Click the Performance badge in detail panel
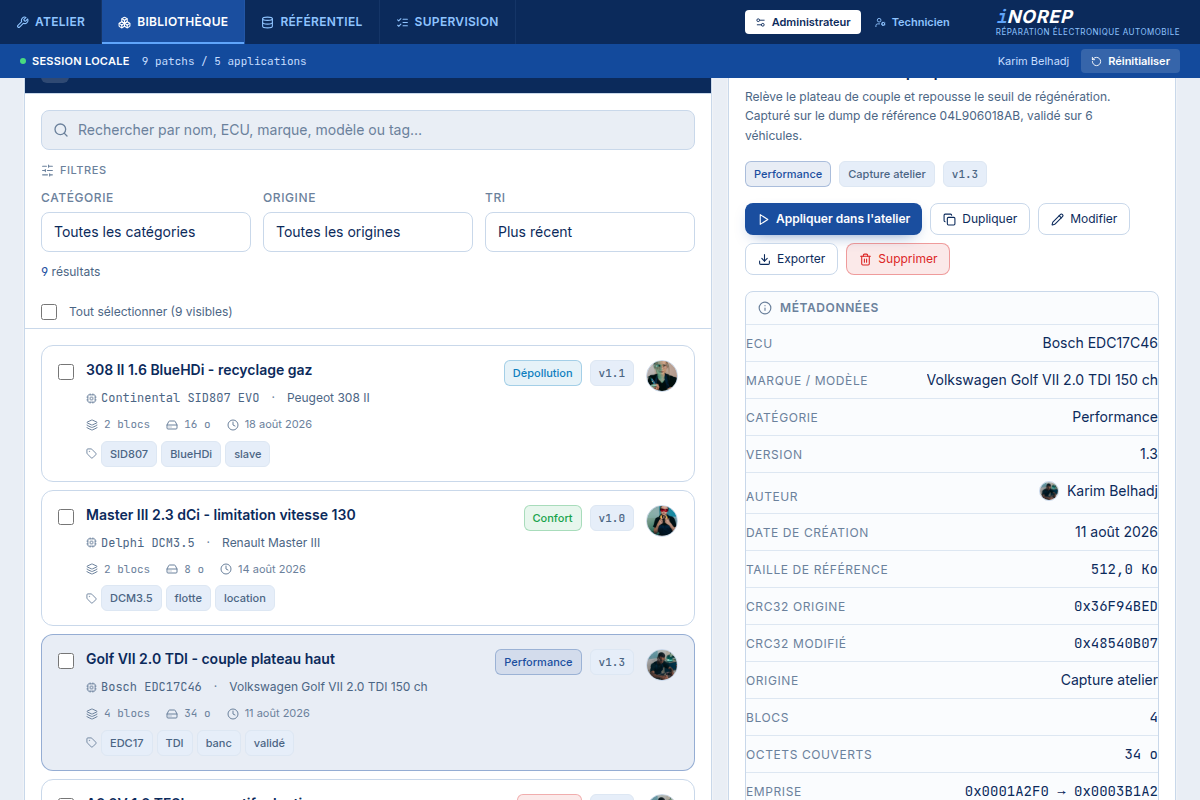 coord(788,174)
